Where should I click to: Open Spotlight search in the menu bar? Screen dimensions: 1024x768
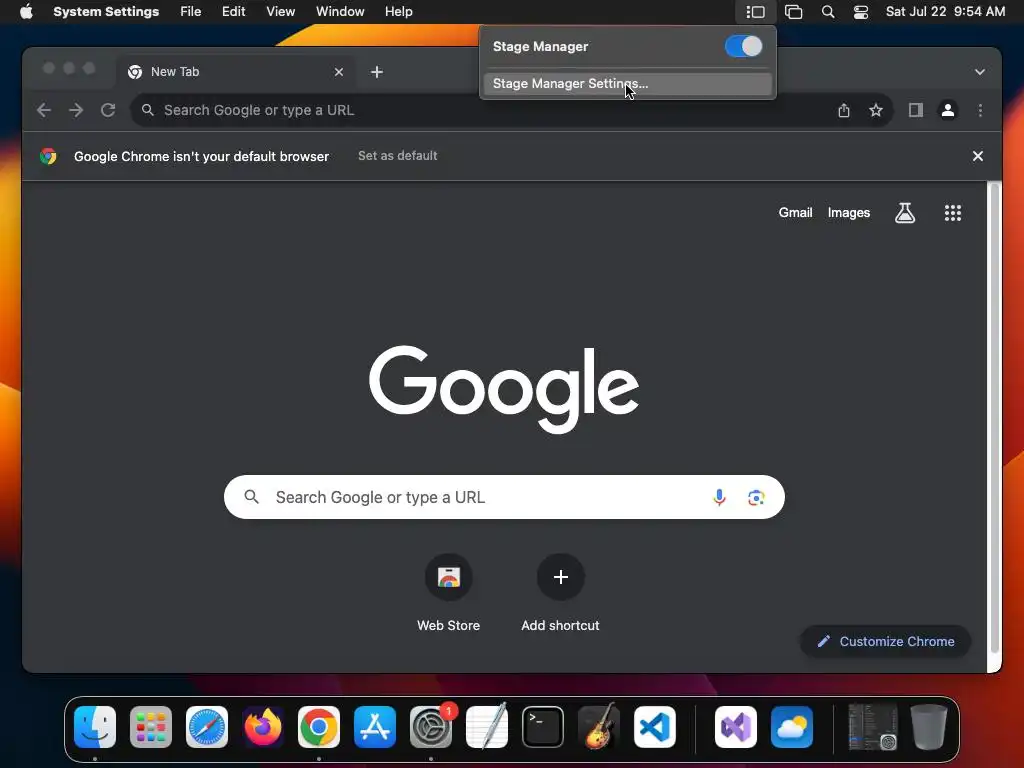[x=828, y=12]
